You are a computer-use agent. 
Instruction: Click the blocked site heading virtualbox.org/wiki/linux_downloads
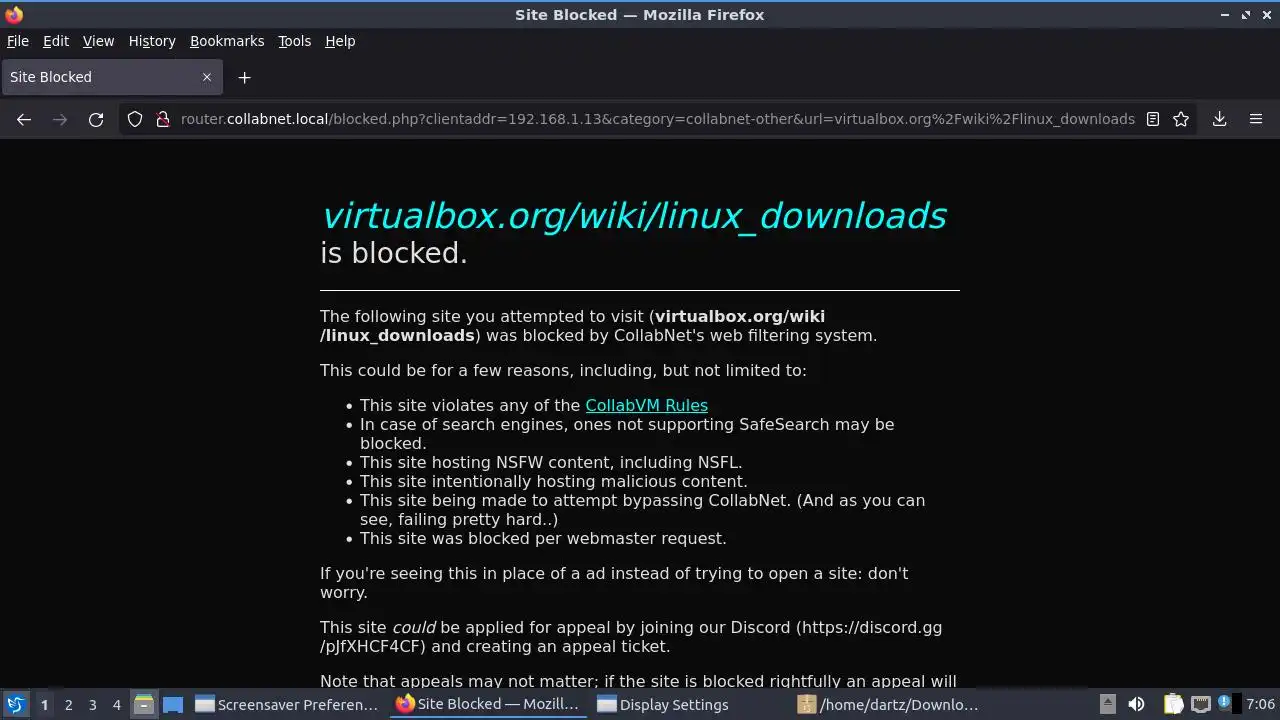tap(633, 216)
